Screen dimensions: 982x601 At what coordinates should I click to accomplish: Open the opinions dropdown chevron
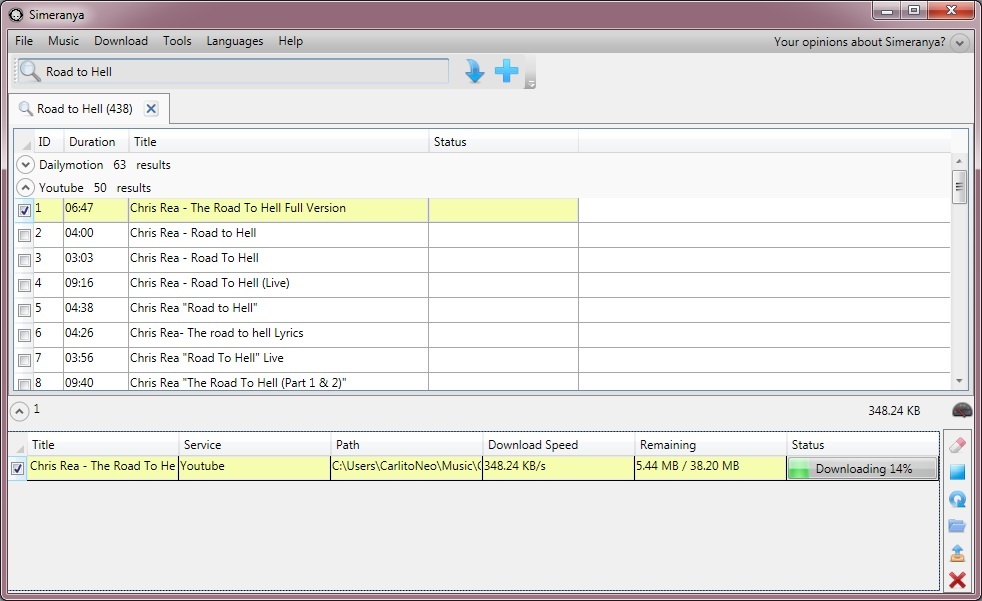pos(959,43)
